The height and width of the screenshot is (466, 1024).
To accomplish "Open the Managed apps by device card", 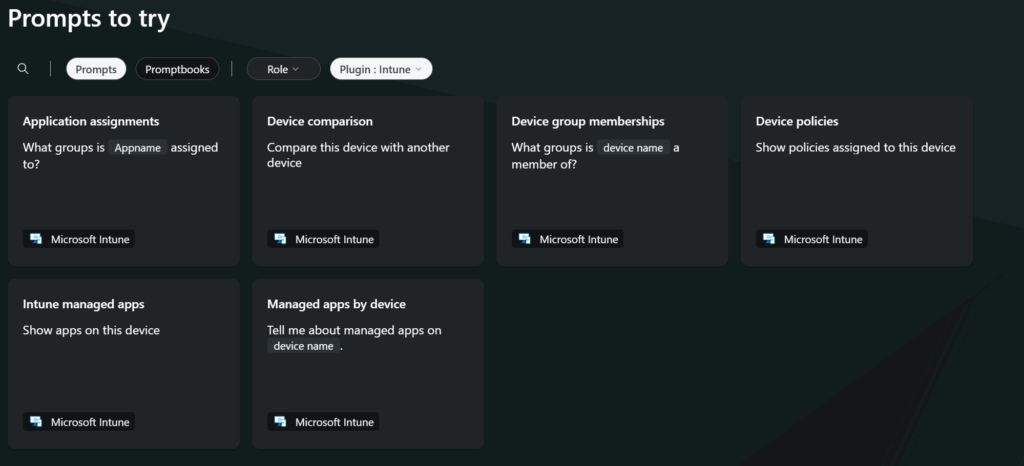I will click(x=368, y=364).
